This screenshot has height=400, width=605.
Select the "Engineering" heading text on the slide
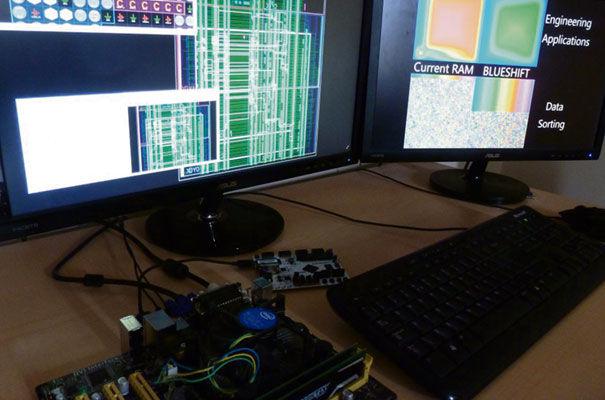click(568, 20)
